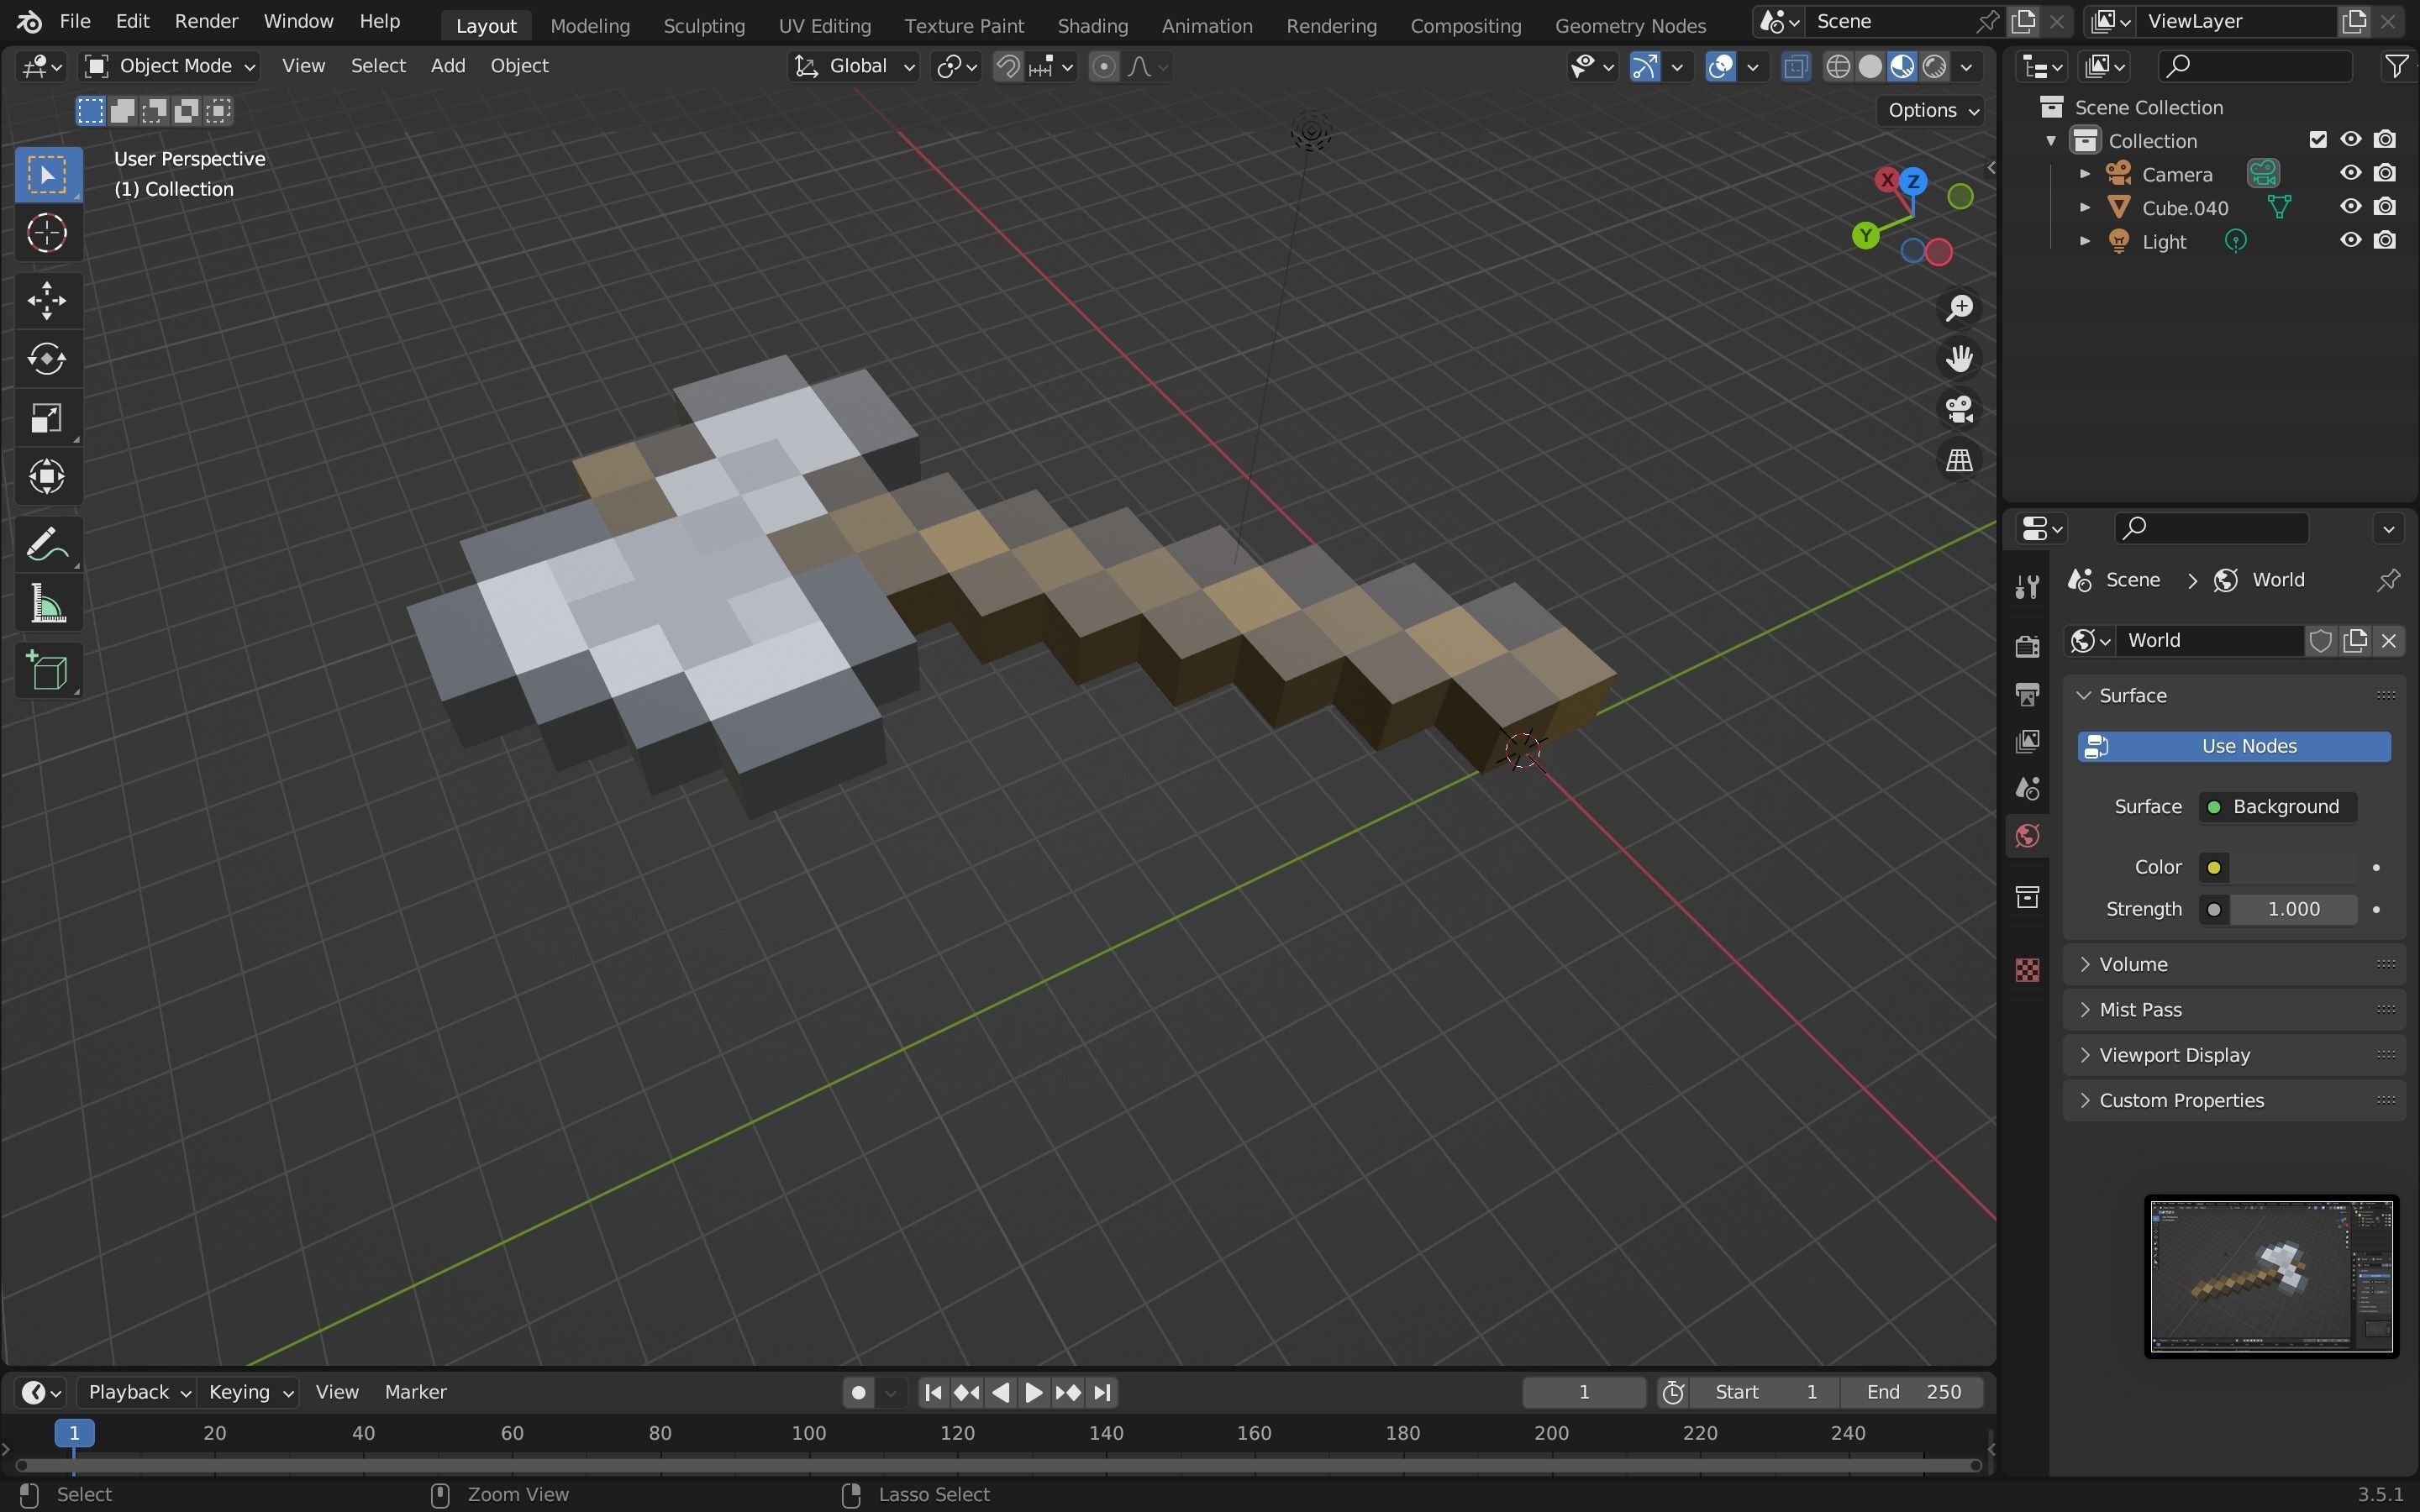The image size is (2420, 1512).
Task: Click the outliner filter funnel icon
Action: tap(2396, 66)
